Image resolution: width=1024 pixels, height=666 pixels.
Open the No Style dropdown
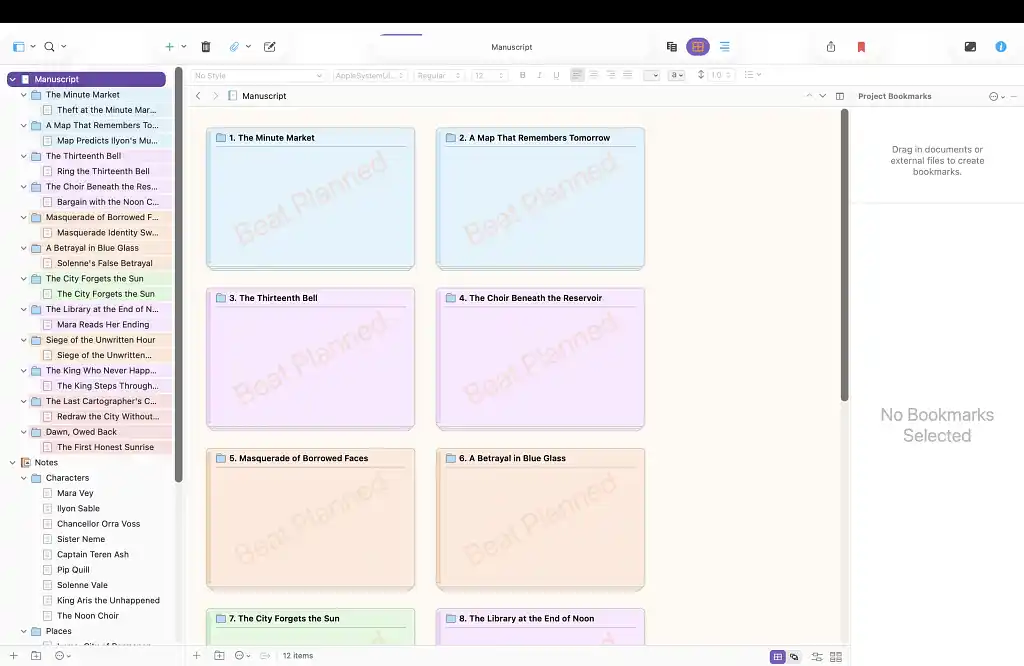click(x=258, y=76)
